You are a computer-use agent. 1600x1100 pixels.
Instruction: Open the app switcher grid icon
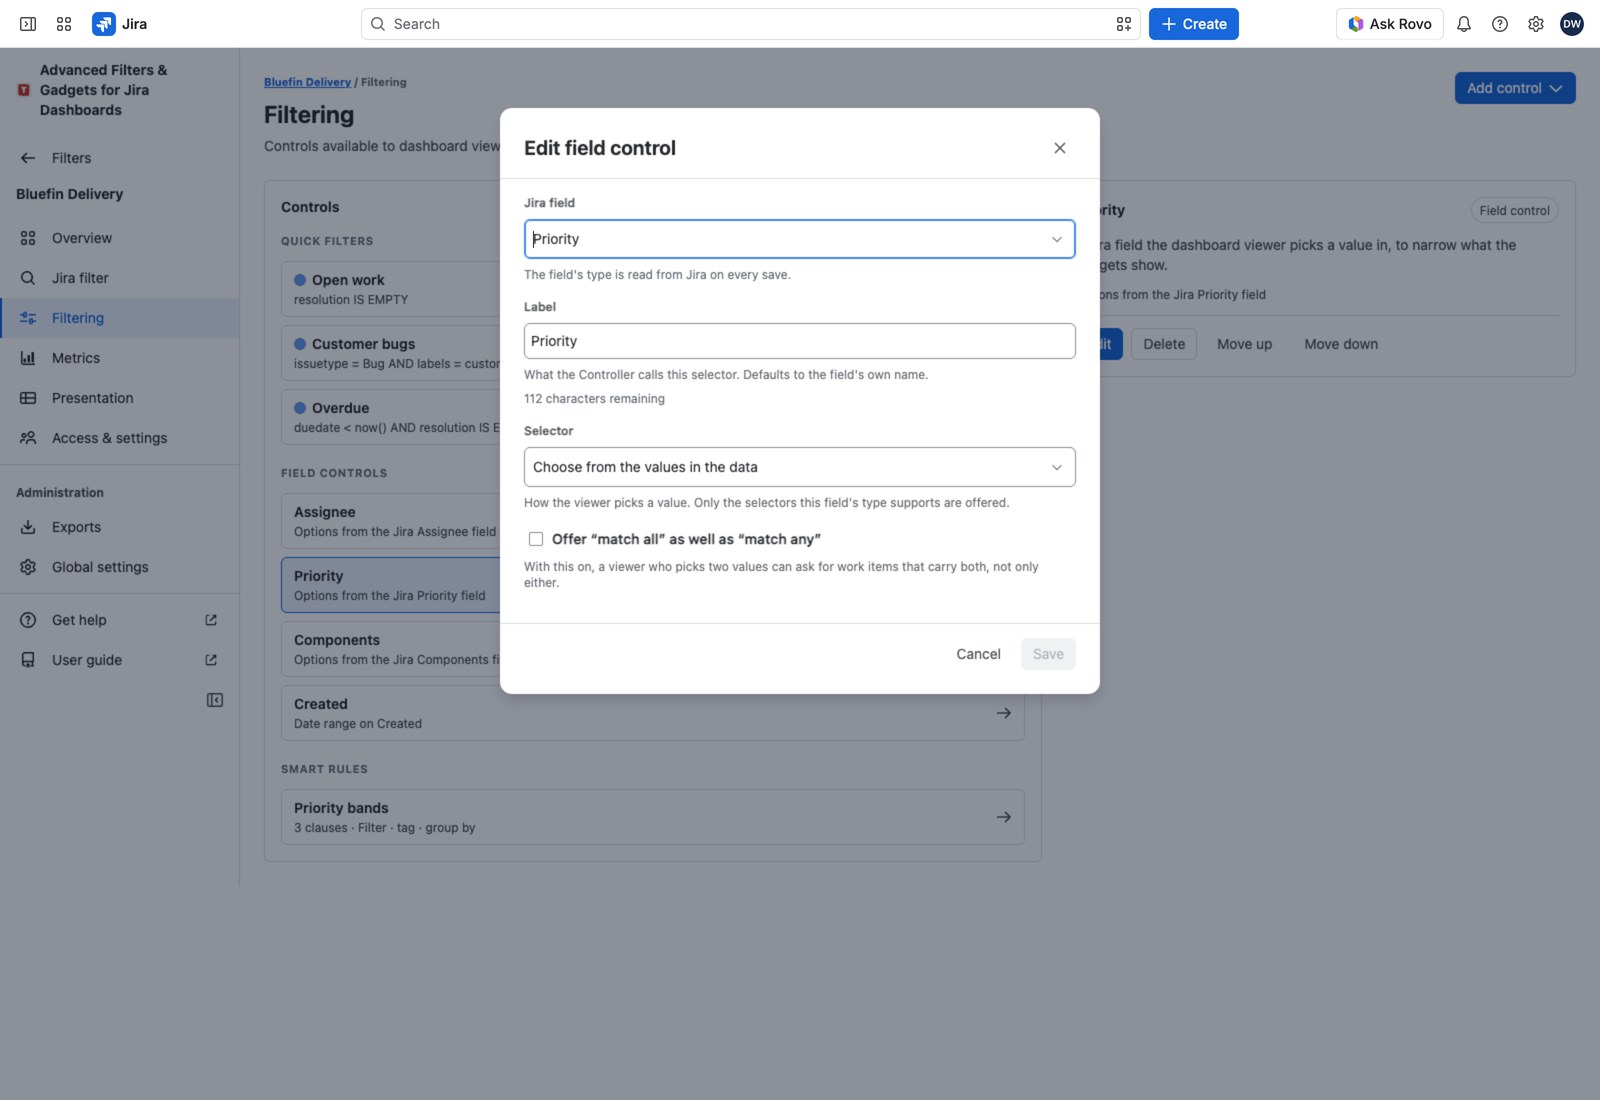[64, 24]
